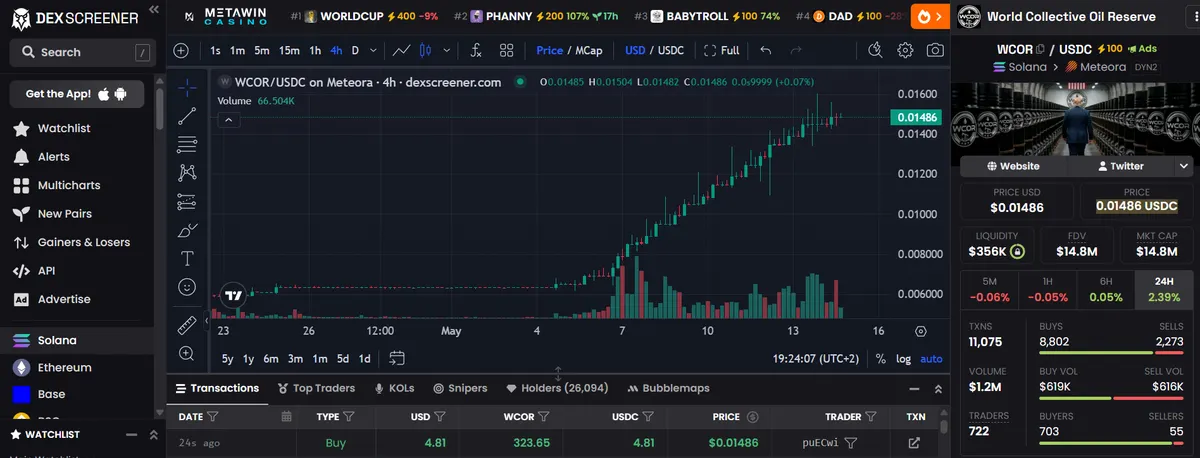Open the MetaWin Casino banner
The image size is (1200, 458).
pos(226,16)
